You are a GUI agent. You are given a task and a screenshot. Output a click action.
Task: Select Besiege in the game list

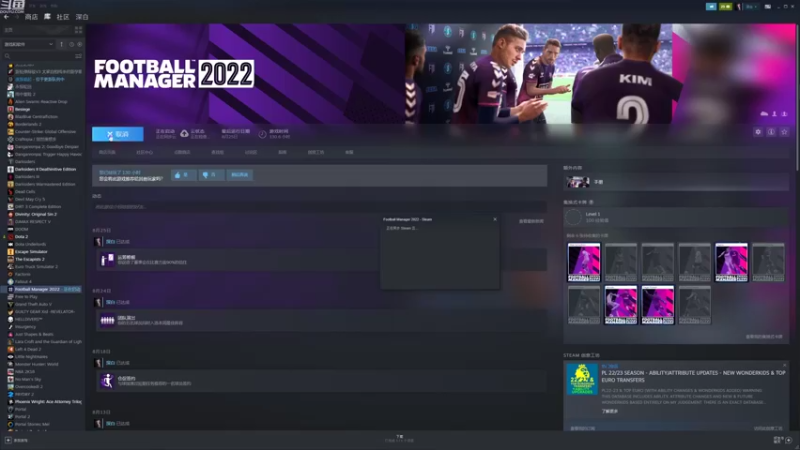(x=22, y=109)
